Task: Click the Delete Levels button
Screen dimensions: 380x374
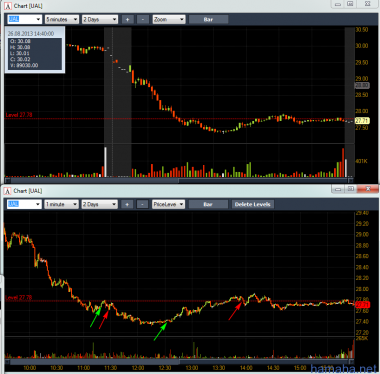Action: point(253,204)
